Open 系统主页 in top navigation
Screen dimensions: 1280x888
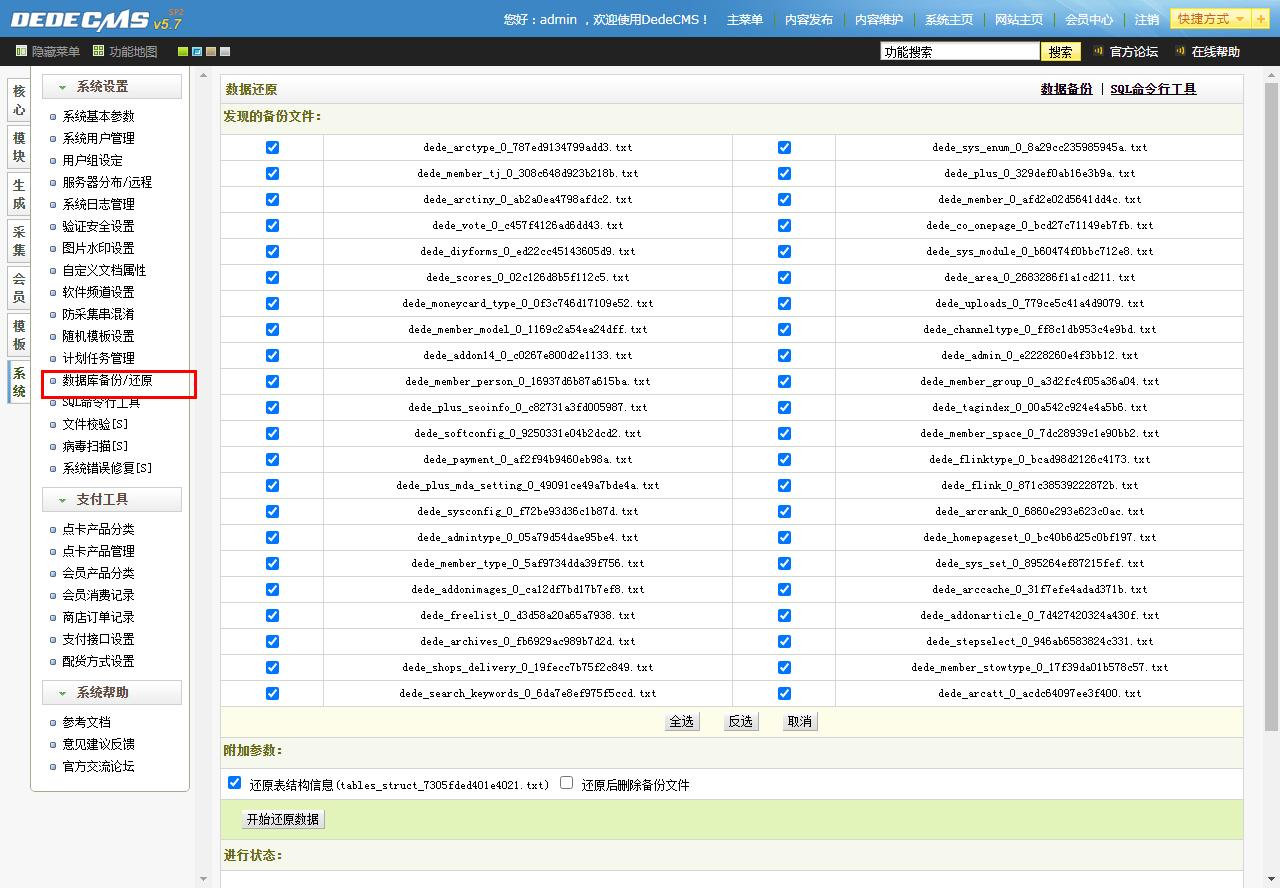(x=948, y=20)
